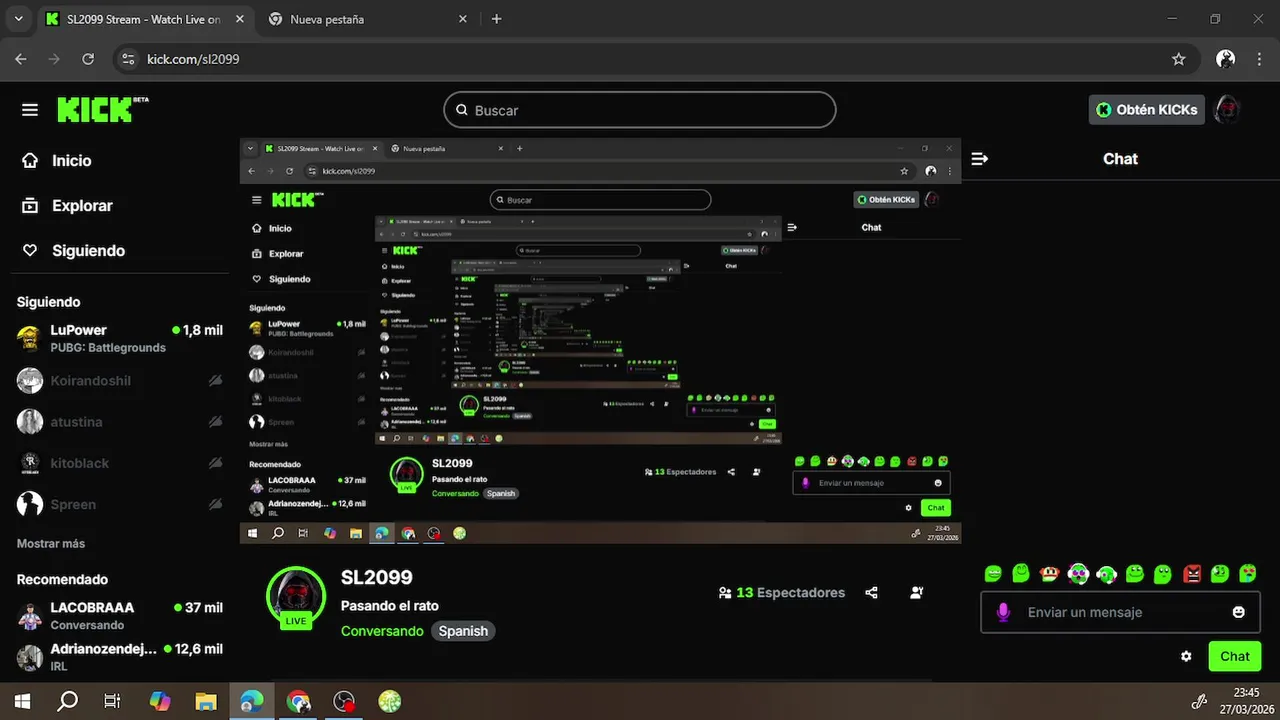Viewport: 1280px width, 720px height.
Task: Open the tab search dropdown chevron
Action: click(18, 19)
